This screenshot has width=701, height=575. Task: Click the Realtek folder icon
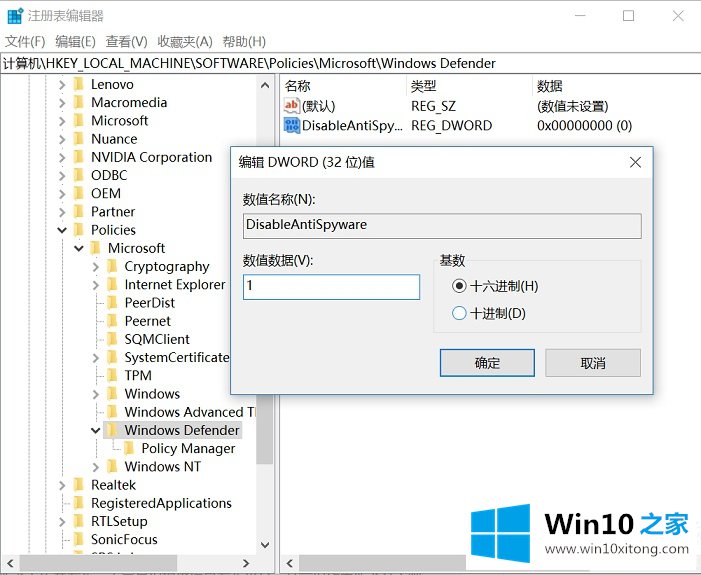coord(79,485)
